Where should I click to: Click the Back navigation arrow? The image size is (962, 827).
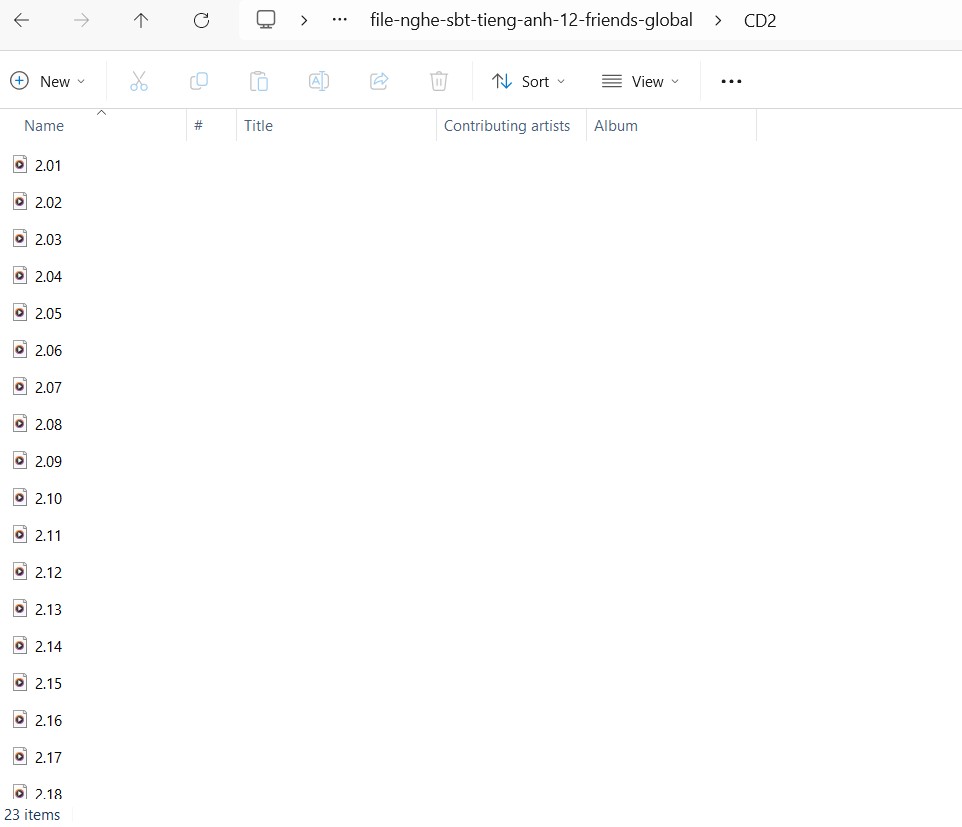click(21, 20)
